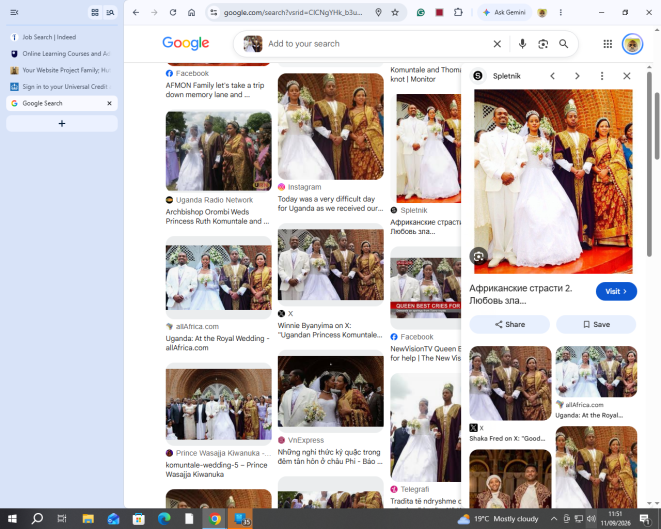Switch to the Online Learning Courses tab
The image size is (661, 529).
[62, 54]
